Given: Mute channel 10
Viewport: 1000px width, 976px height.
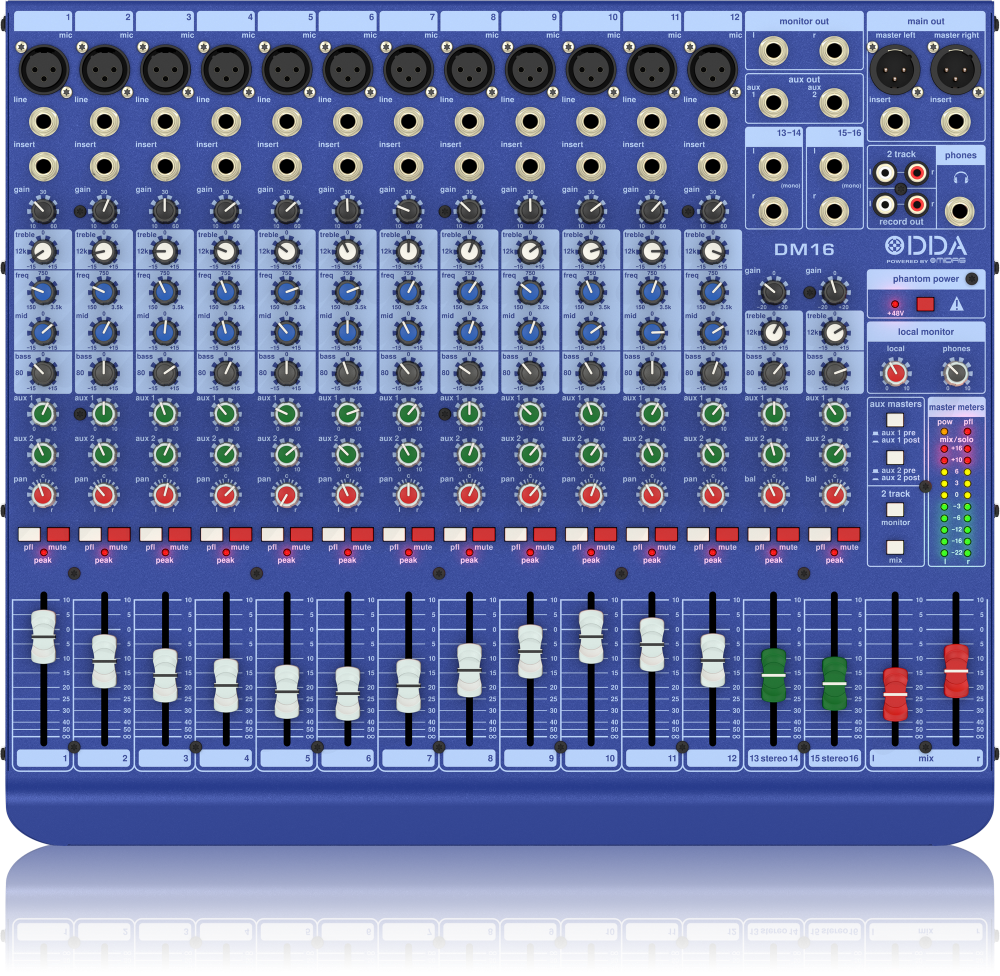Looking at the screenshot, I should tap(606, 534).
